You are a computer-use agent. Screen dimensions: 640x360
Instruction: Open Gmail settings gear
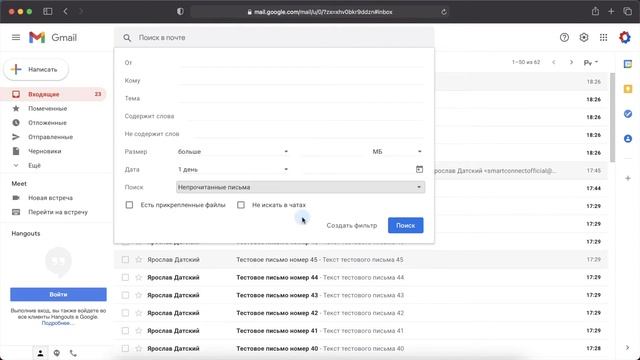coord(584,38)
